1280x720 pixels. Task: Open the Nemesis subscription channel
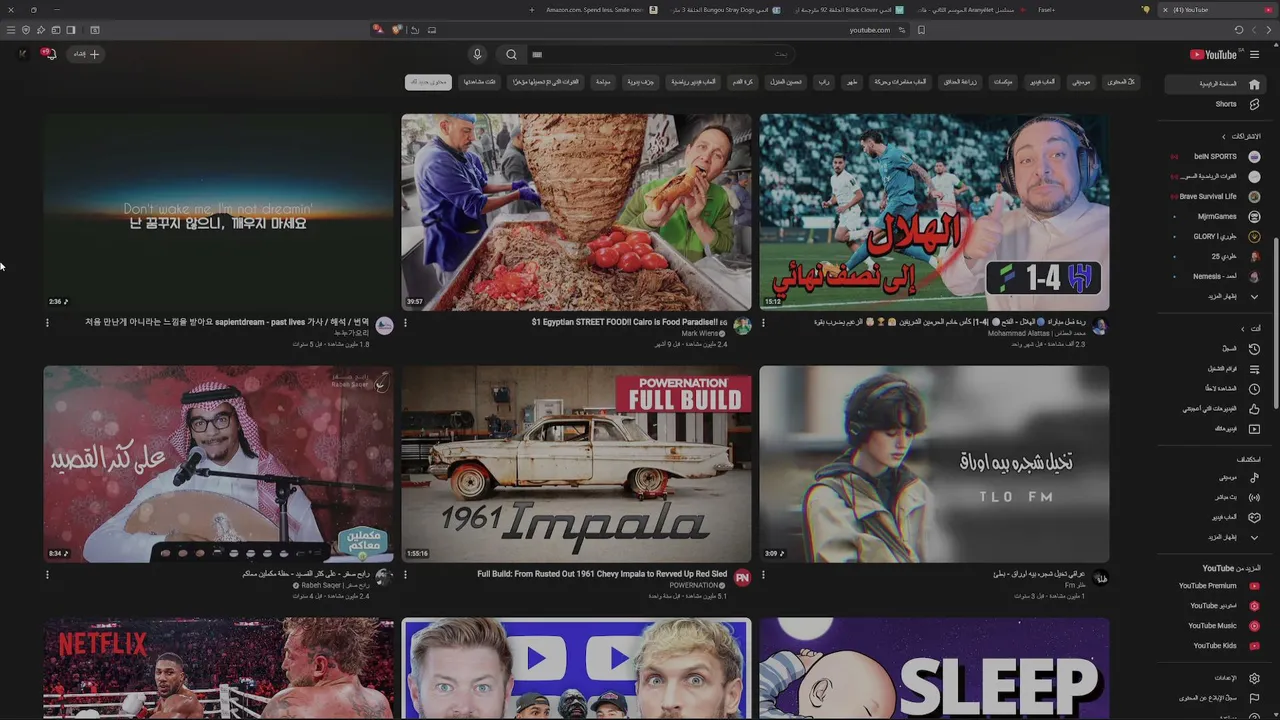[1216, 277]
